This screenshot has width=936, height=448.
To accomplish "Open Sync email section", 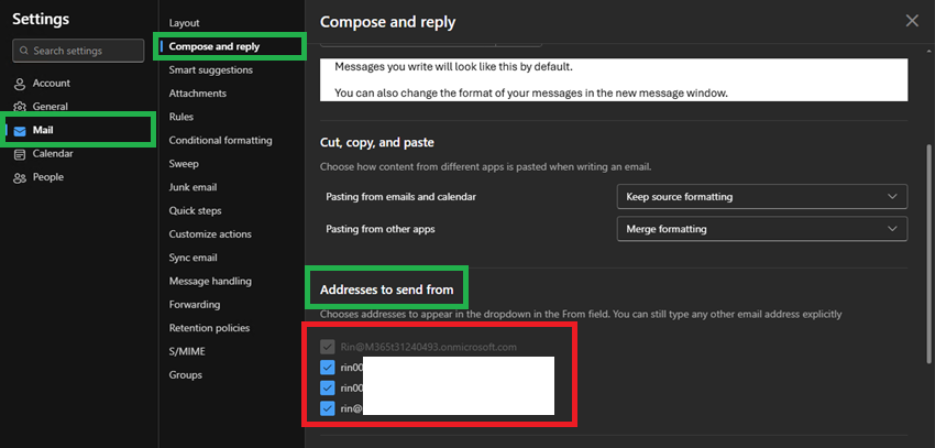I will tap(193, 257).
